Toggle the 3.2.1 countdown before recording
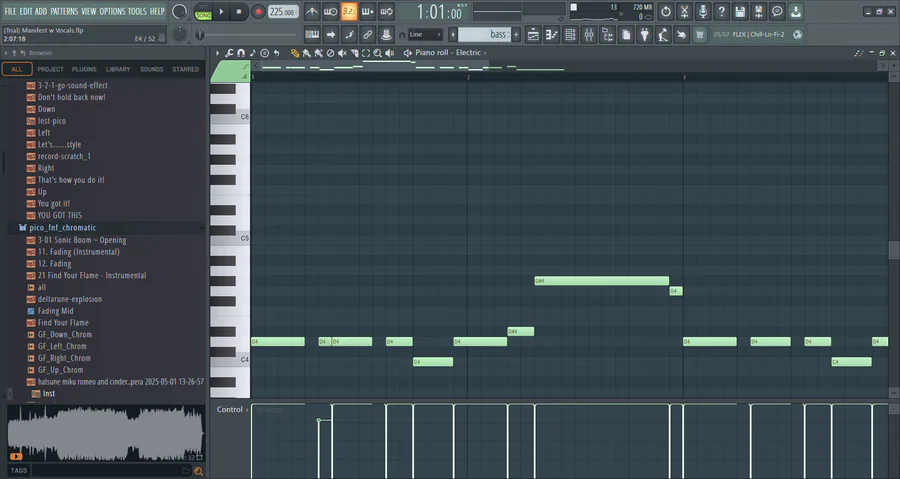Screen dimensions: 900x479 349,11
